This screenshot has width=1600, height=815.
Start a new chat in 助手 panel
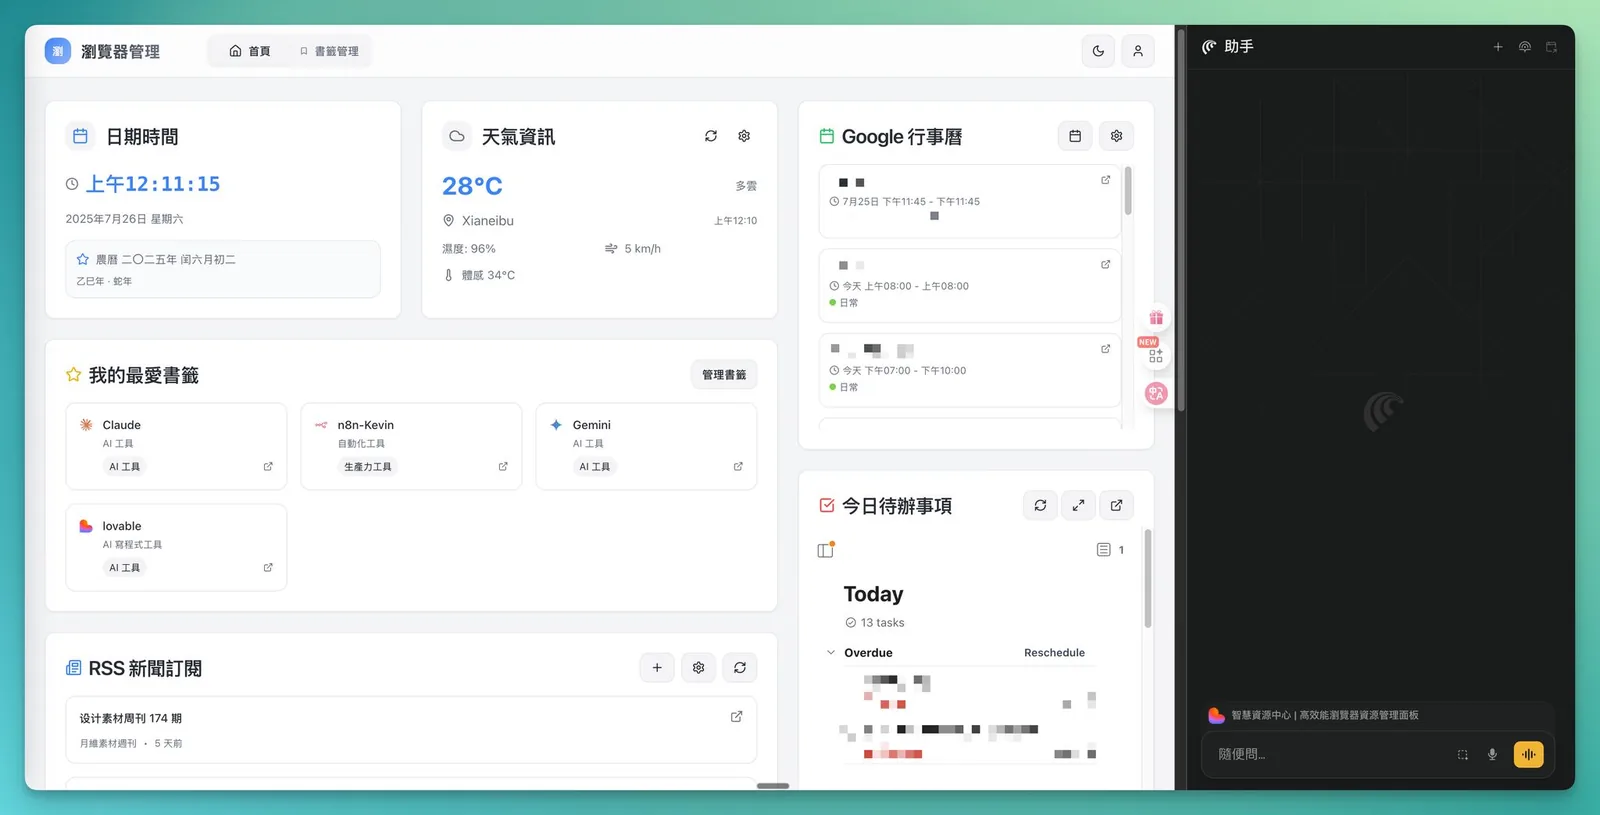[x=1498, y=47]
